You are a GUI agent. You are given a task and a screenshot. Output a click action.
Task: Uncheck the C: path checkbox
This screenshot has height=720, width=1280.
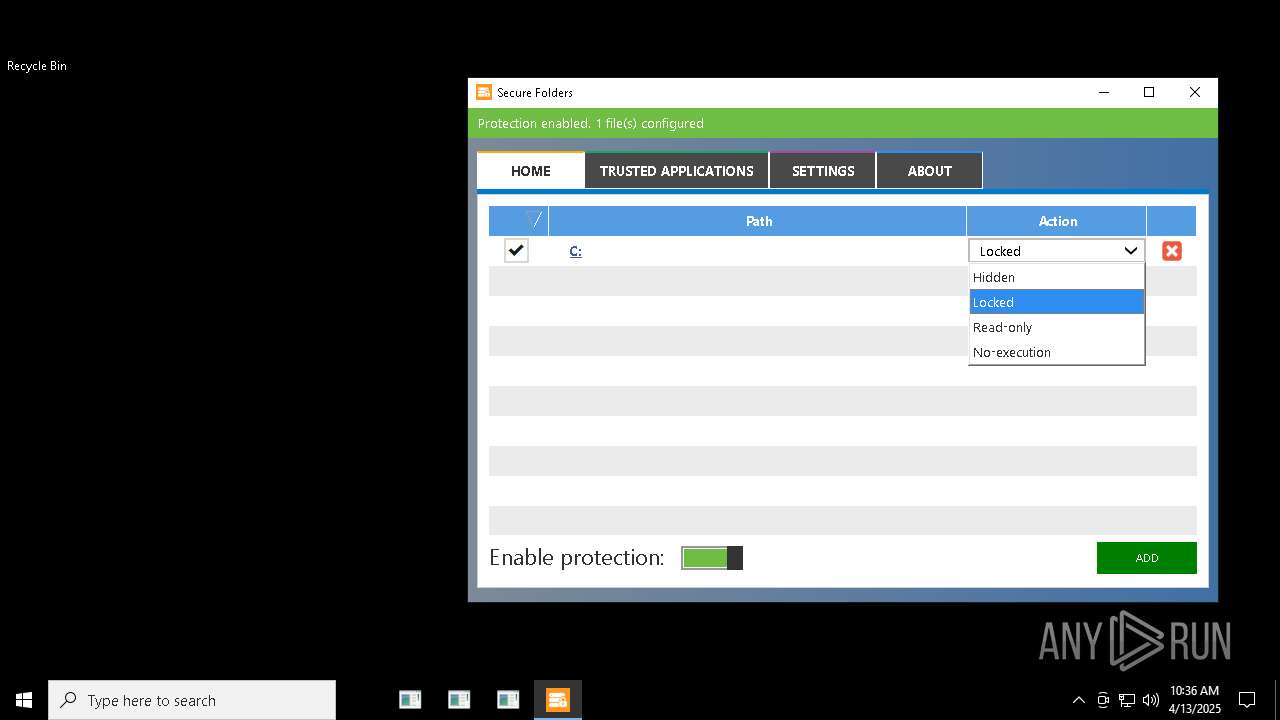click(516, 251)
